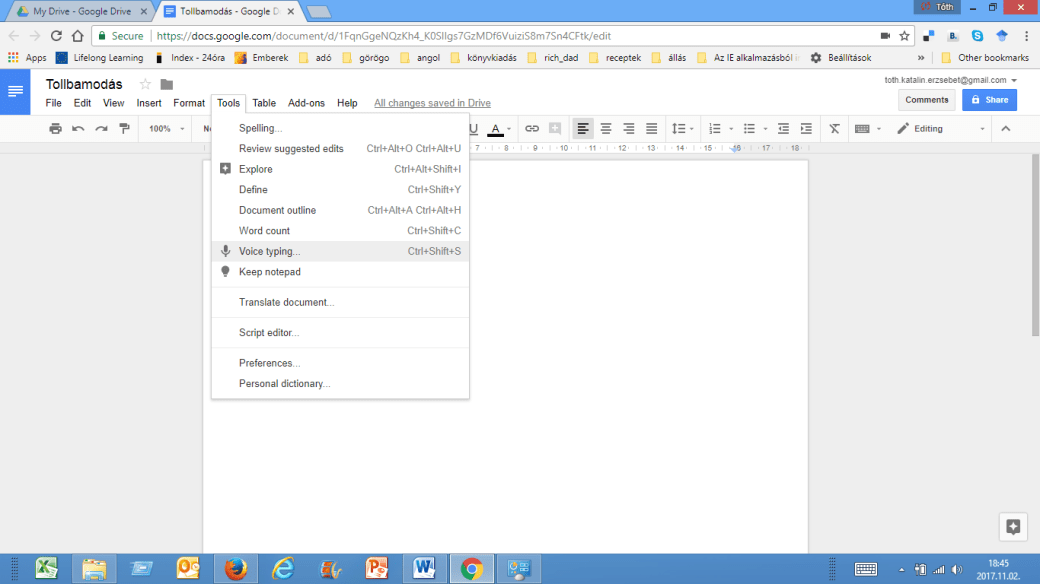
Task: Click the insert link icon
Action: [x=532, y=129]
